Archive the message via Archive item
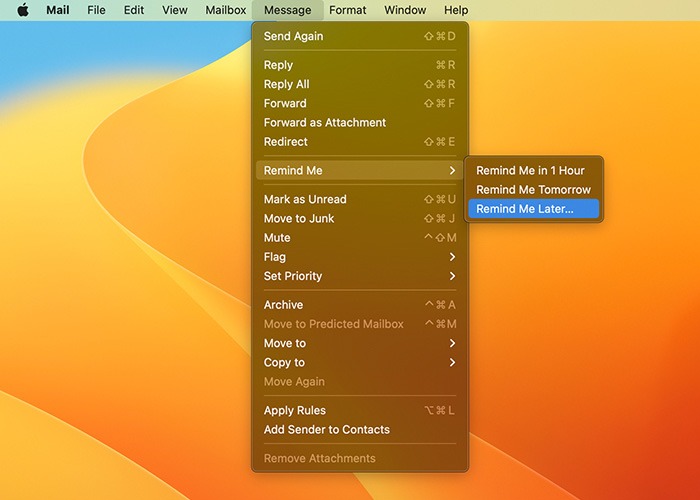700x500 pixels. point(360,305)
